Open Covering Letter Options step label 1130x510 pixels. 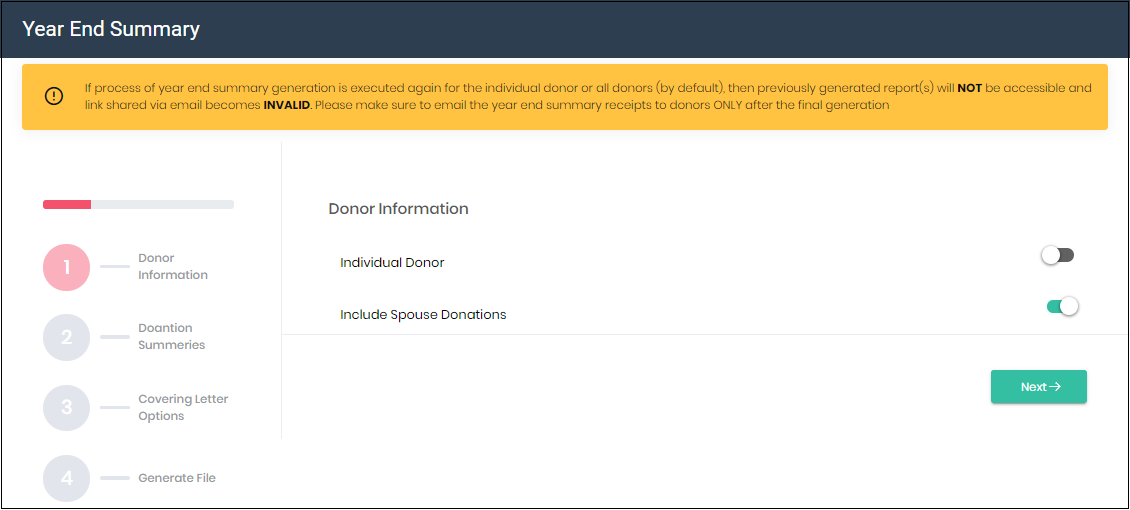coord(183,408)
